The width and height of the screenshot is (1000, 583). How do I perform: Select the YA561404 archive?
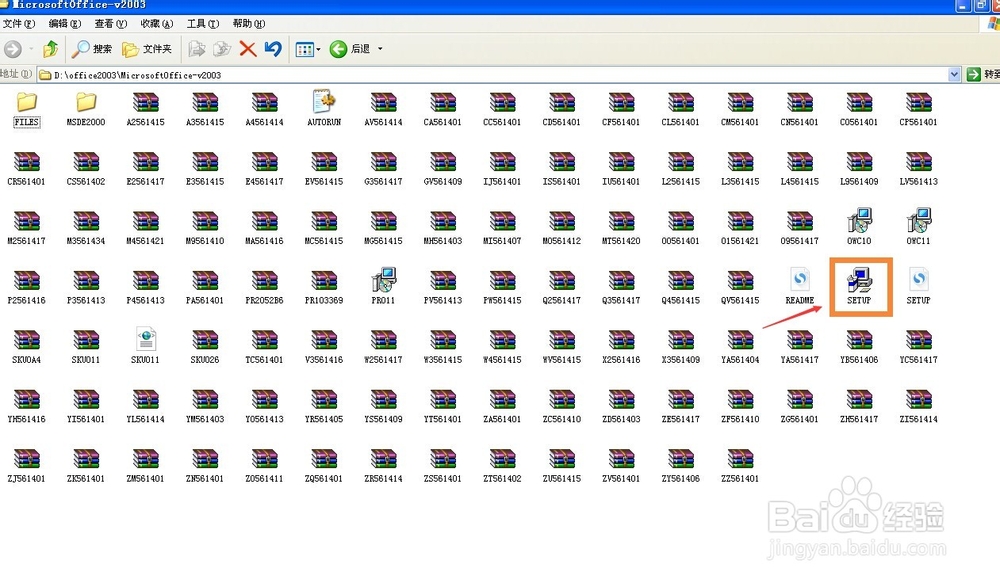click(740, 347)
